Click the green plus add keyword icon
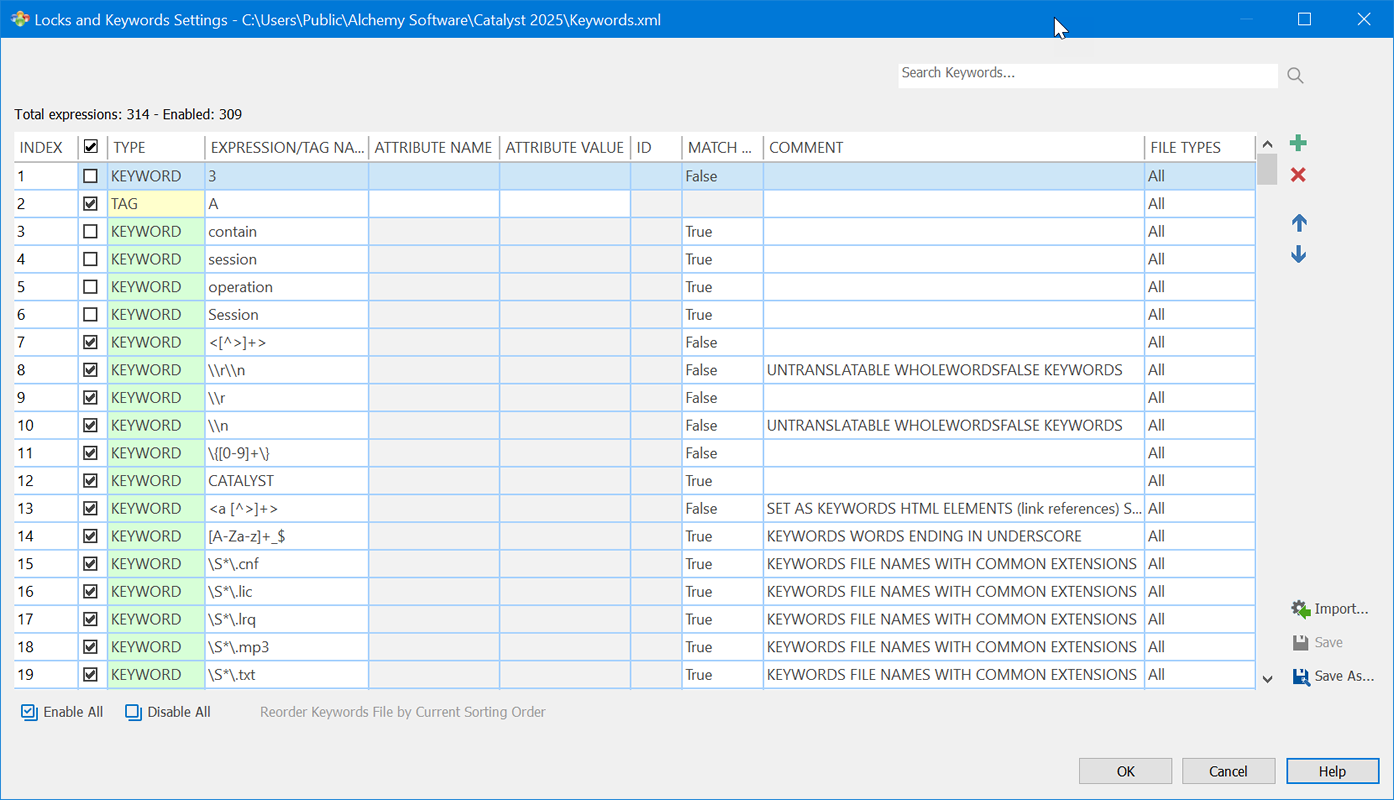This screenshot has width=1395, height=800. coord(1298,144)
